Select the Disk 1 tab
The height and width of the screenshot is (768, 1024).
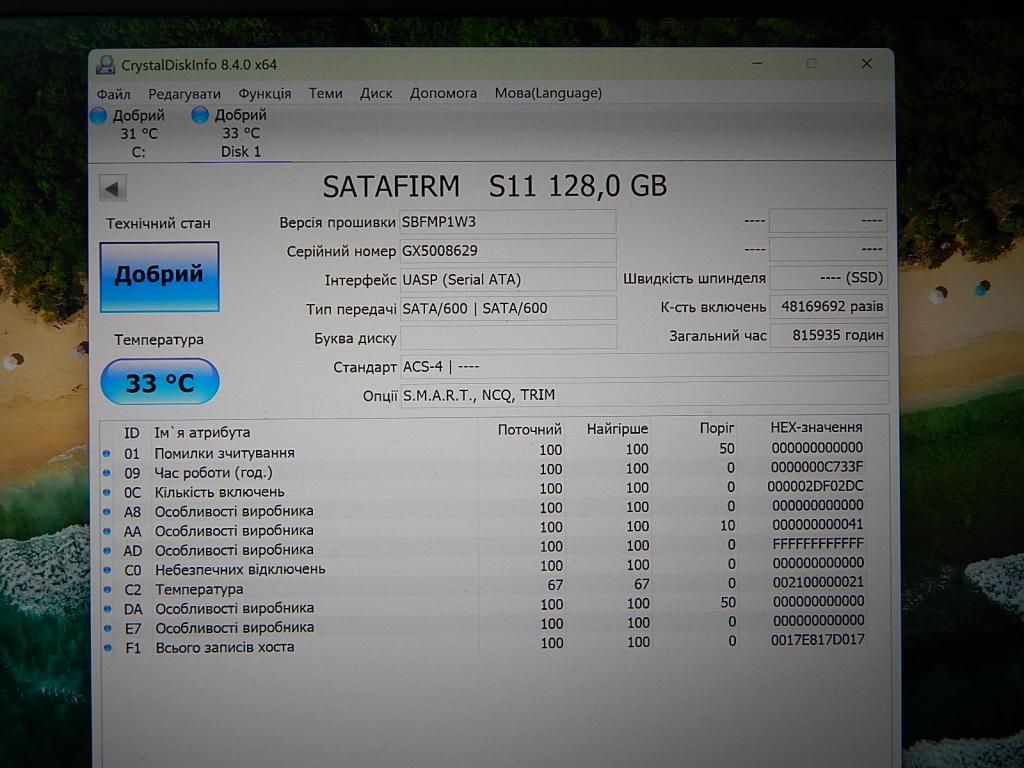[240, 133]
